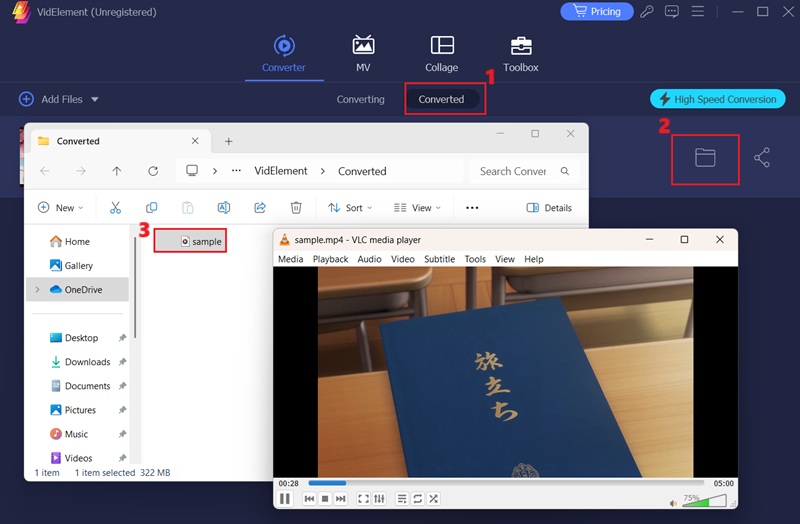
Task: Toggle VLC fullscreen mode
Action: (x=363, y=498)
